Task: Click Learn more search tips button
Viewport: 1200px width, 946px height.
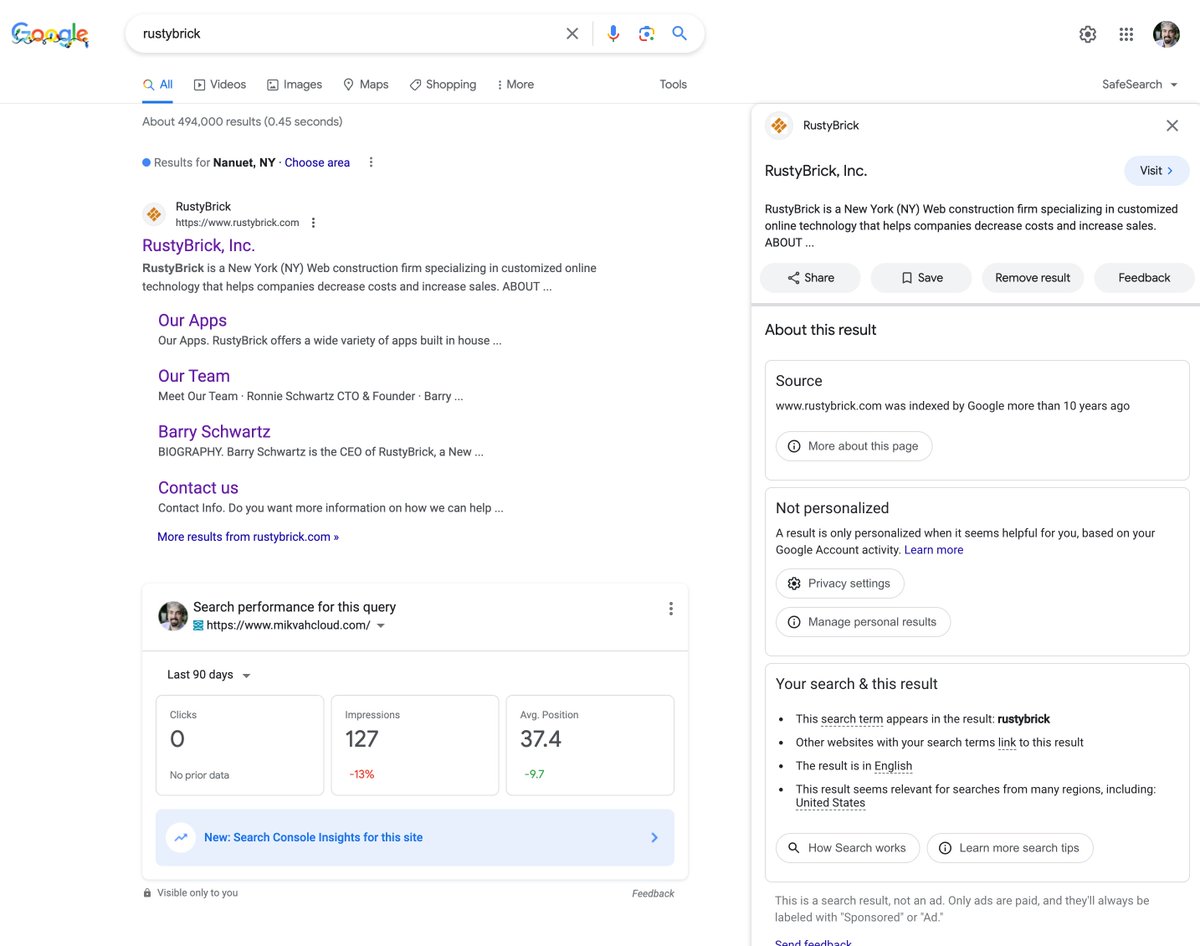Action: [x=1010, y=848]
